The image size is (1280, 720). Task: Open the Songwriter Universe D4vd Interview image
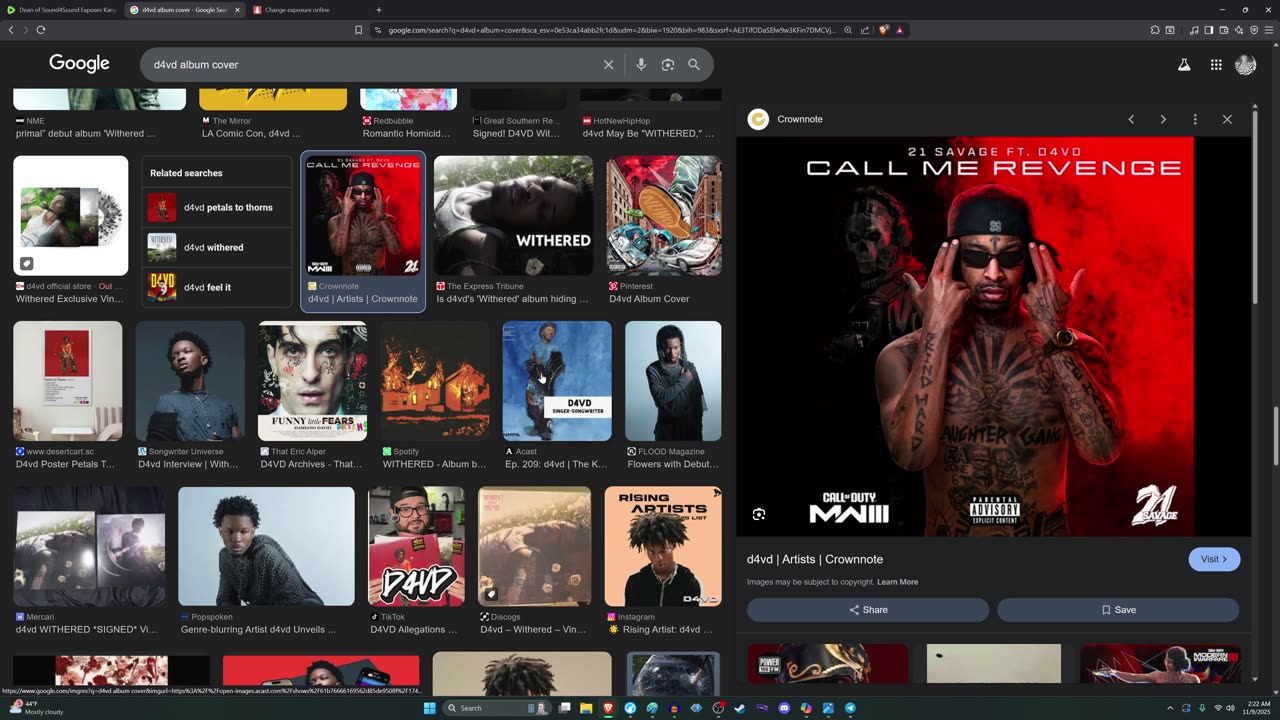pyautogui.click(x=190, y=381)
